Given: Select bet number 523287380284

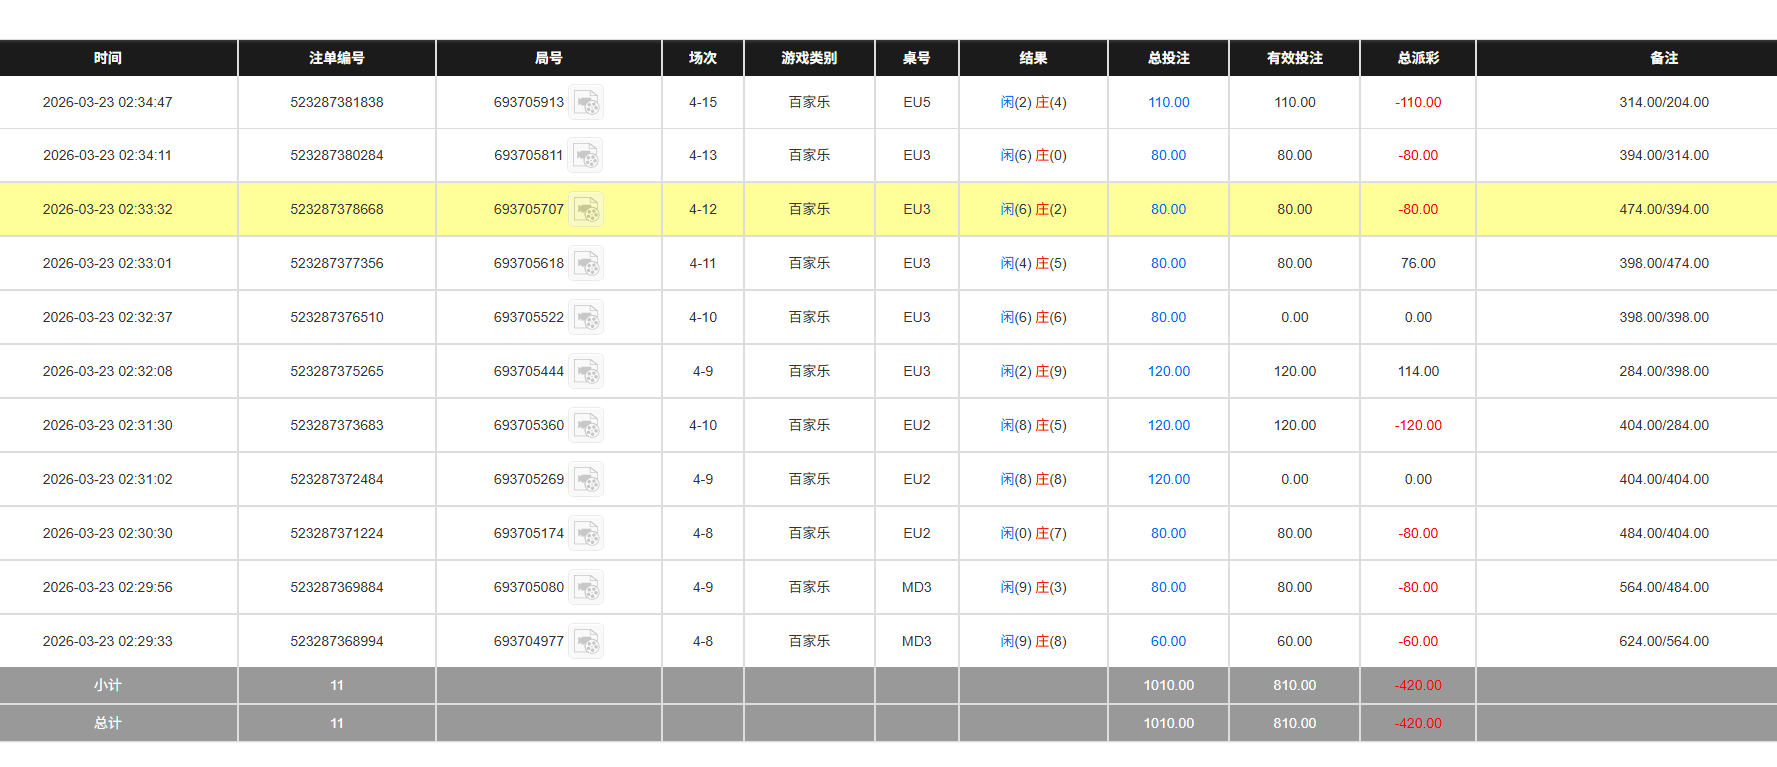Looking at the screenshot, I should click(337, 155).
